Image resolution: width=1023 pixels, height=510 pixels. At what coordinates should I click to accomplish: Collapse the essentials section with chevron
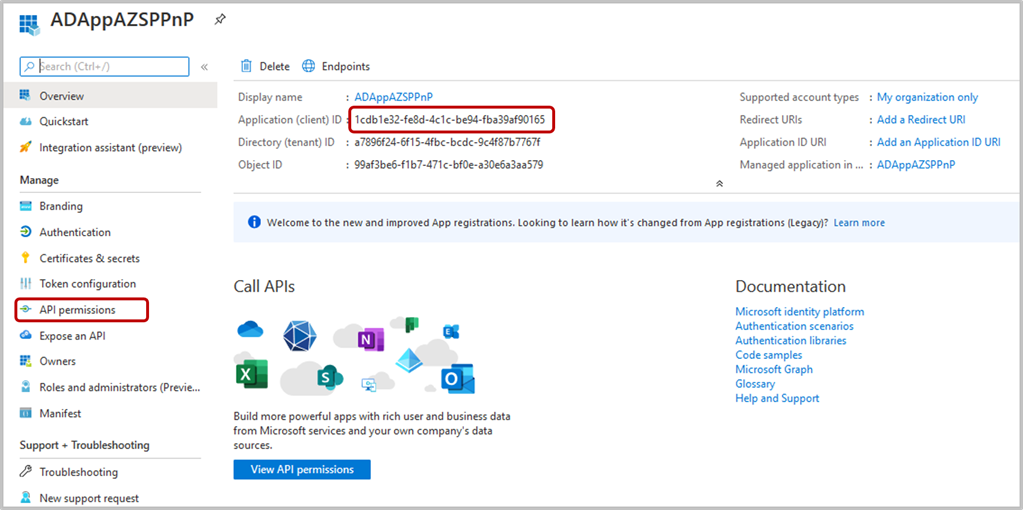[x=720, y=184]
